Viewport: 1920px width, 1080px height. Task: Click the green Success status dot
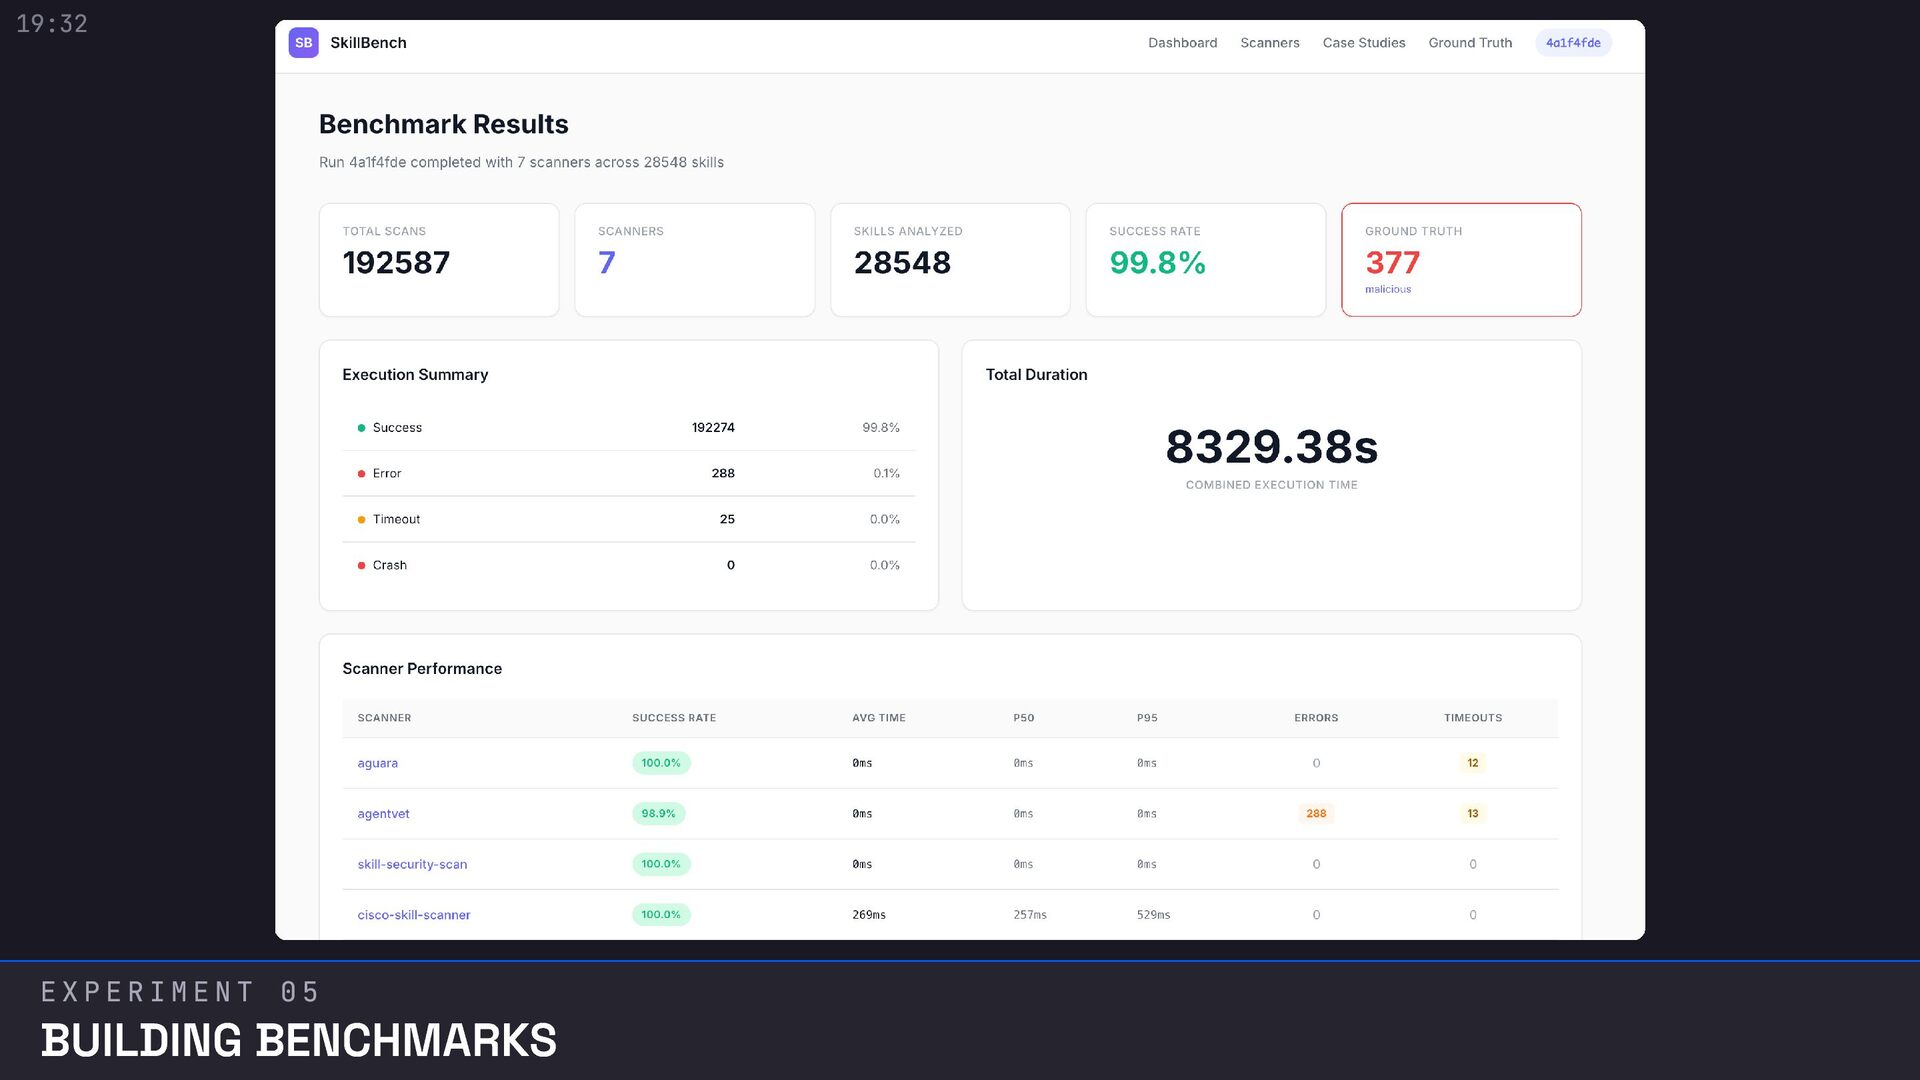(x=361, y=428)
